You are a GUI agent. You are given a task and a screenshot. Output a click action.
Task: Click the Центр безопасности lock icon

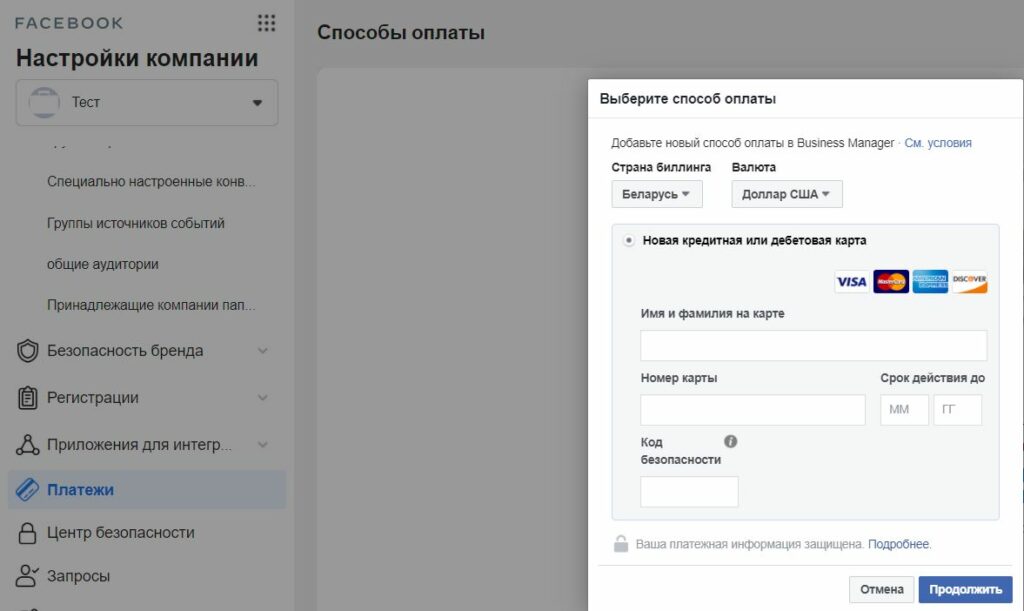pos(27,533)
